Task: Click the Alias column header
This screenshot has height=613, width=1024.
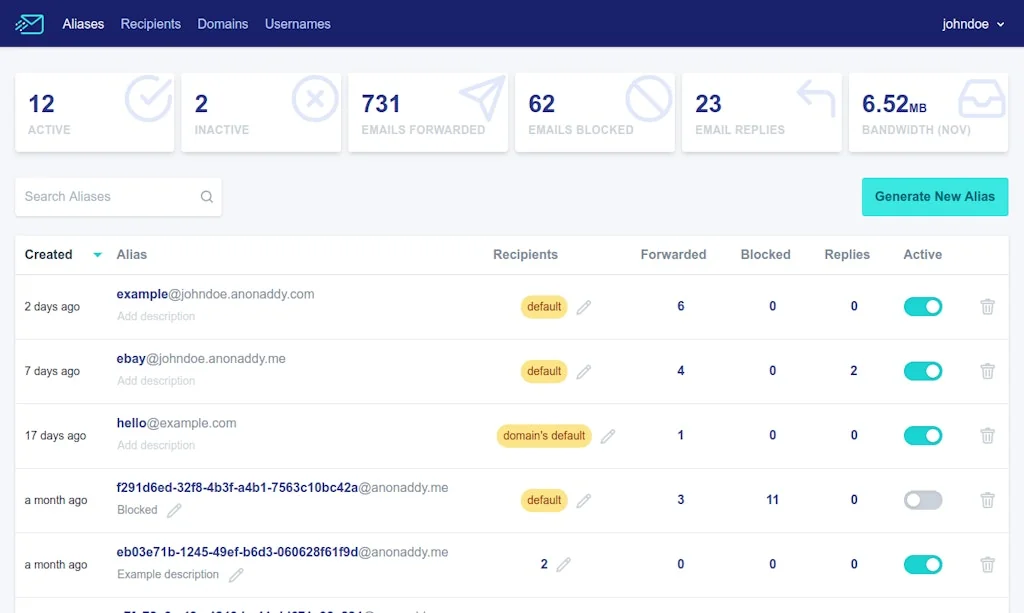Action: pos(132,255)
